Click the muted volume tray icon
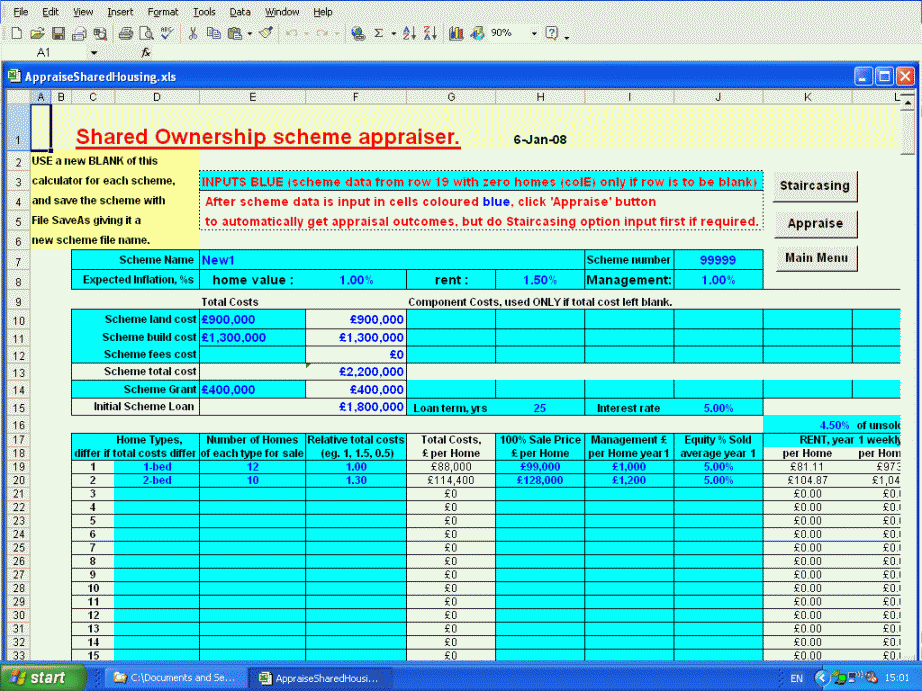This screenshot has width=922, height=691. (871, 677)
